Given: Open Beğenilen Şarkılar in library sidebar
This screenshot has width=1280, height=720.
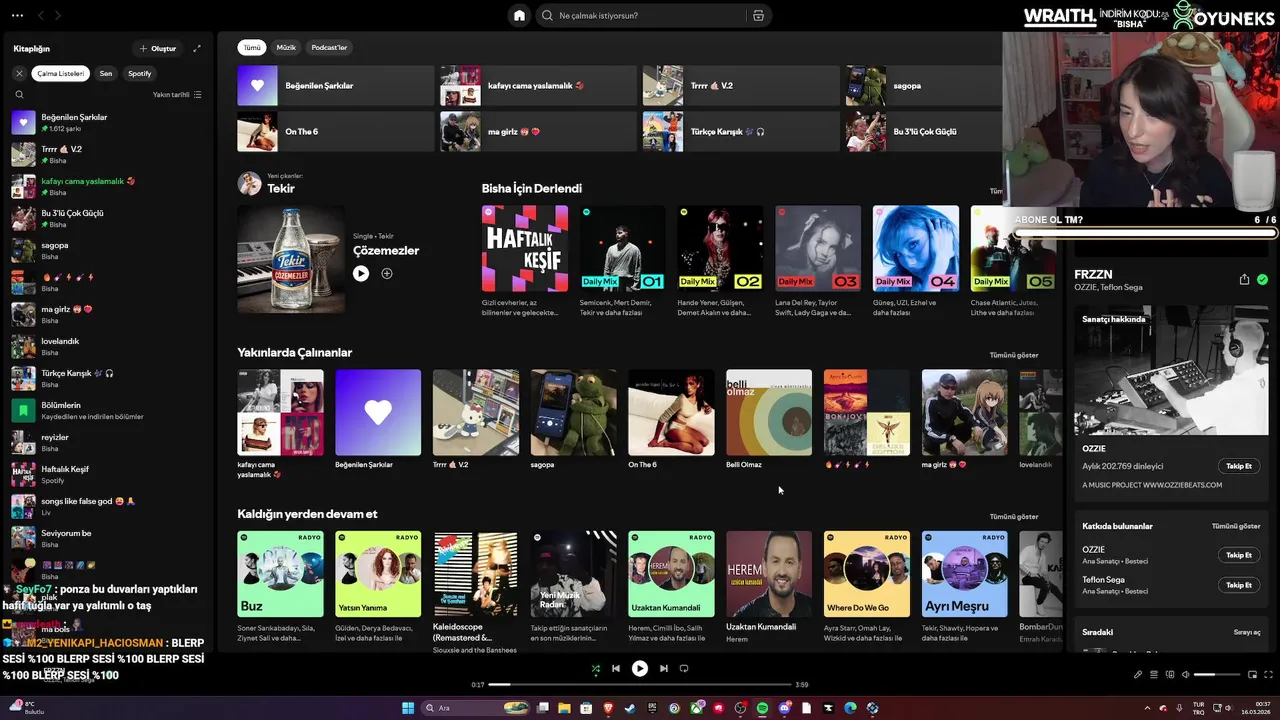Looking at the screenshot, I should (107, 123).
